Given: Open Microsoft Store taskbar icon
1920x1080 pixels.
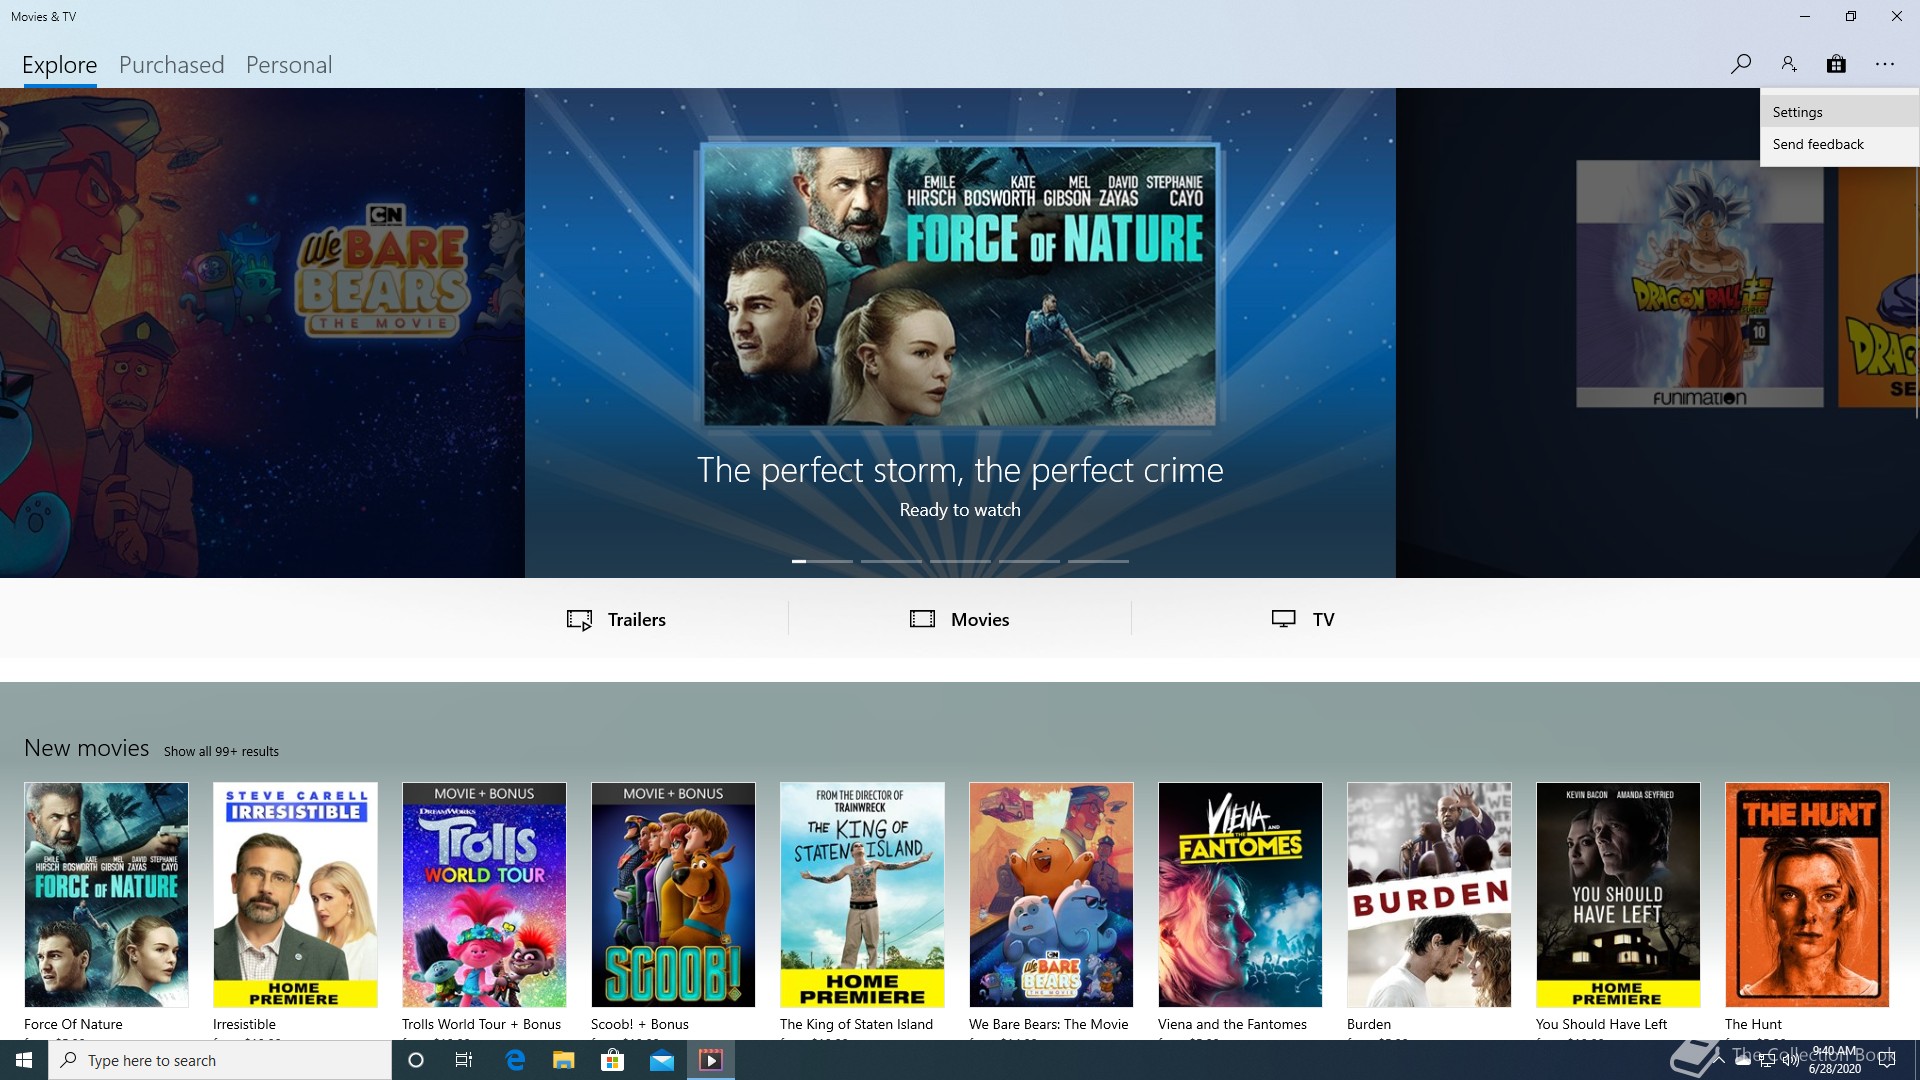Looking at the screenshot, I should click(612, 1060).
